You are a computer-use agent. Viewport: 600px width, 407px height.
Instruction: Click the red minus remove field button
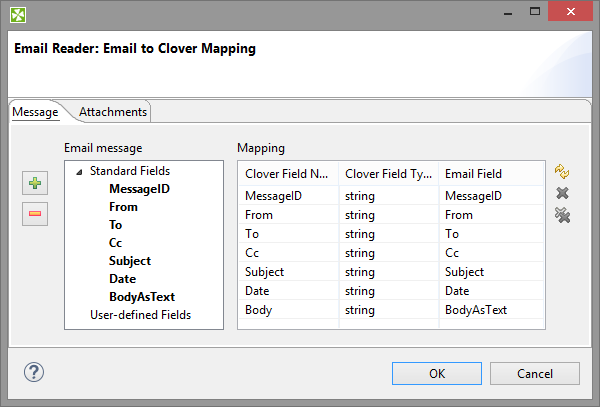pos(35,213)
